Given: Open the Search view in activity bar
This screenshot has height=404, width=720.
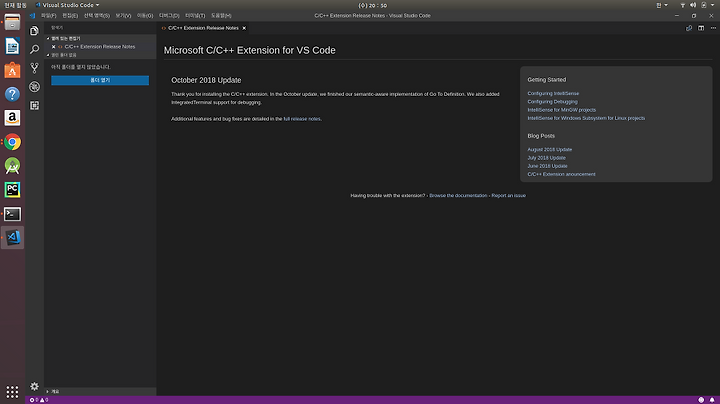Looking at the screenshot, I should 34,49.
